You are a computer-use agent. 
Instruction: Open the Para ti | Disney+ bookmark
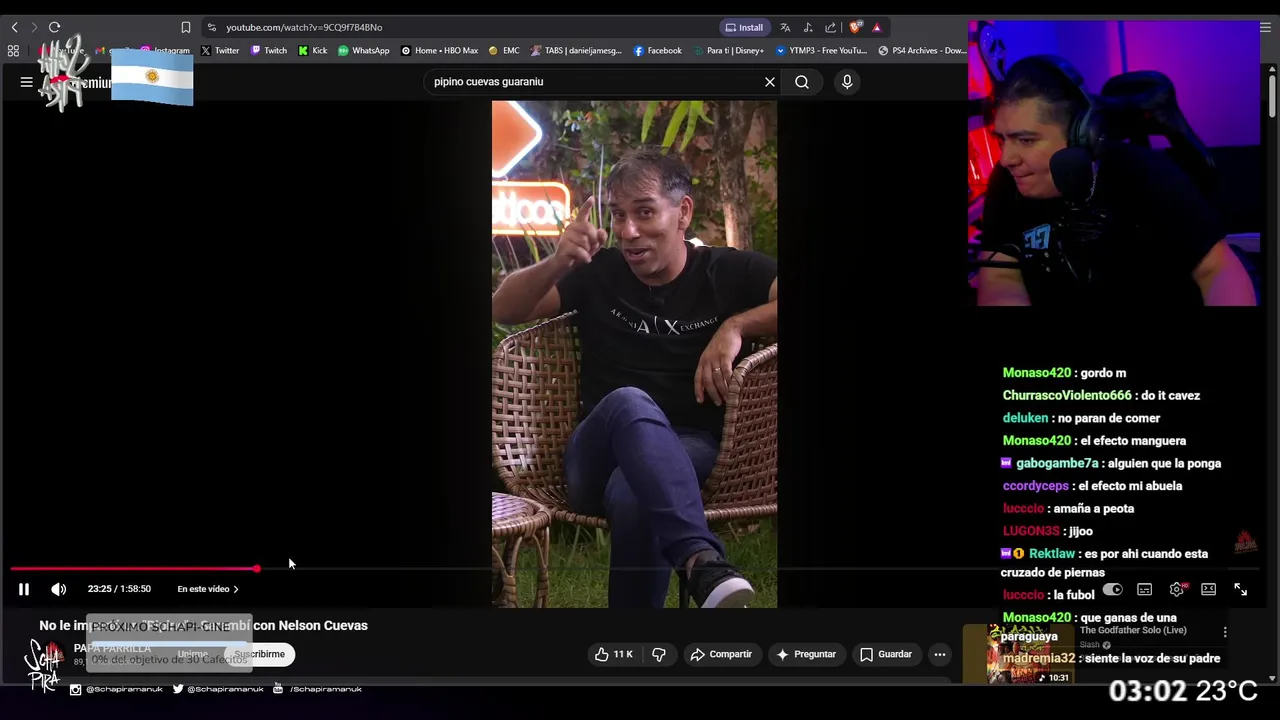coord(728,50)
